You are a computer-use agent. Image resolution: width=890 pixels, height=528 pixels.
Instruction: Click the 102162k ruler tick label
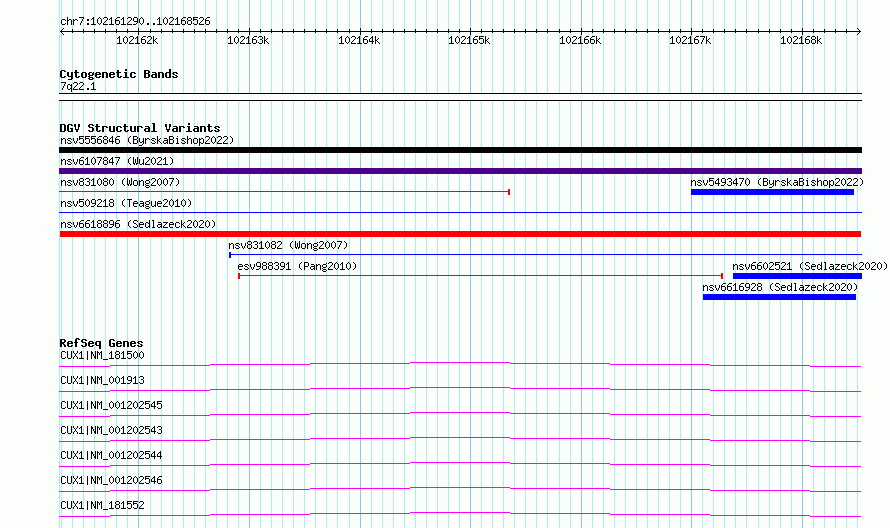click(137, 40)
